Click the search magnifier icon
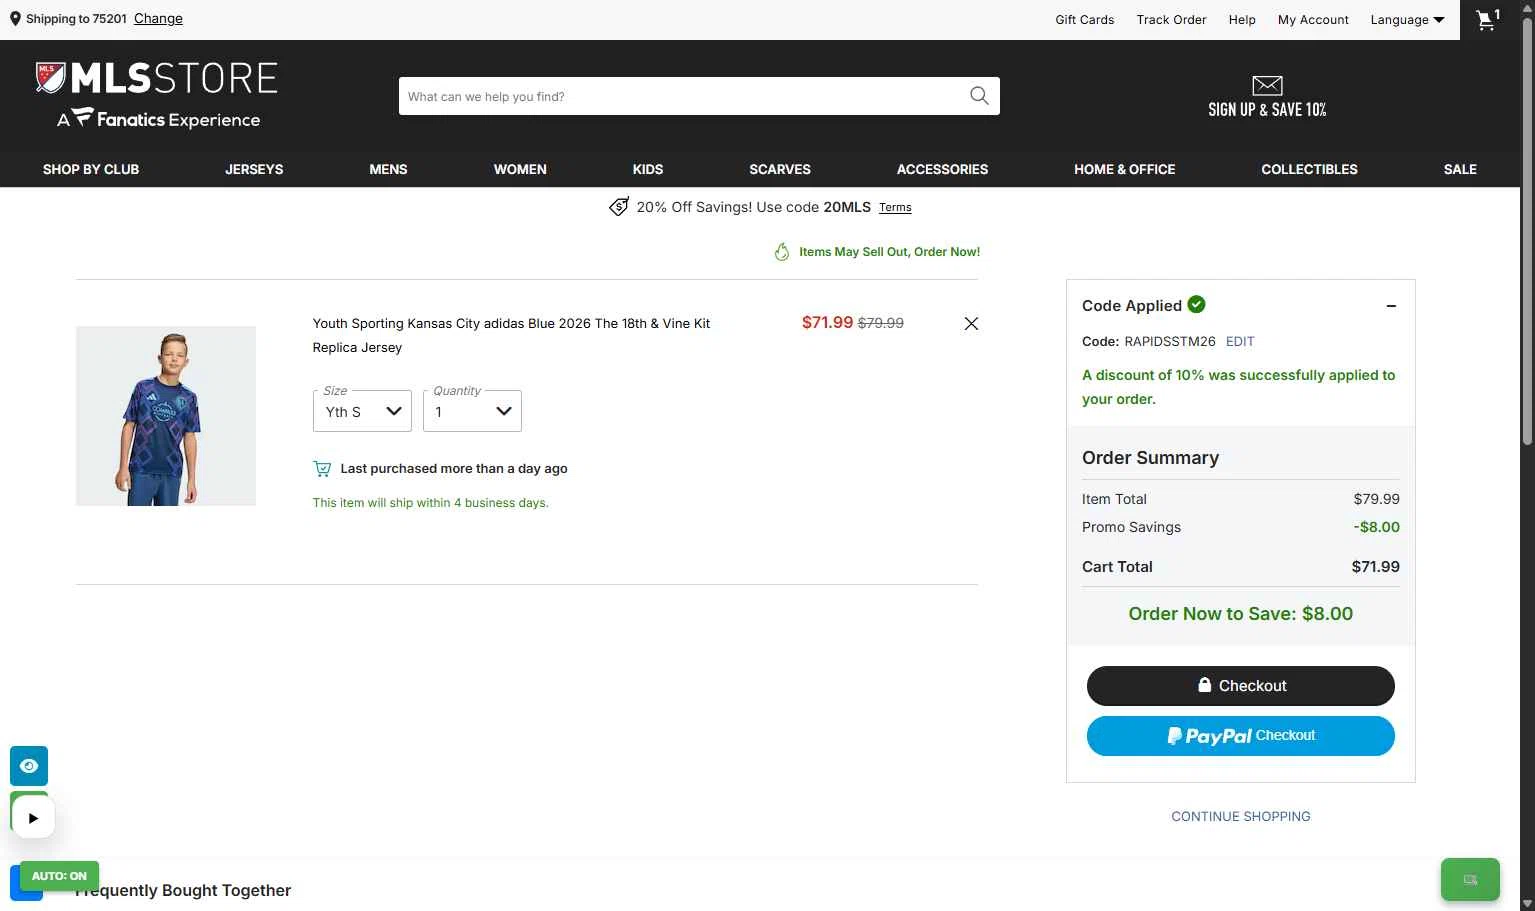1535x911 pixels. click(x=979, y=96)
